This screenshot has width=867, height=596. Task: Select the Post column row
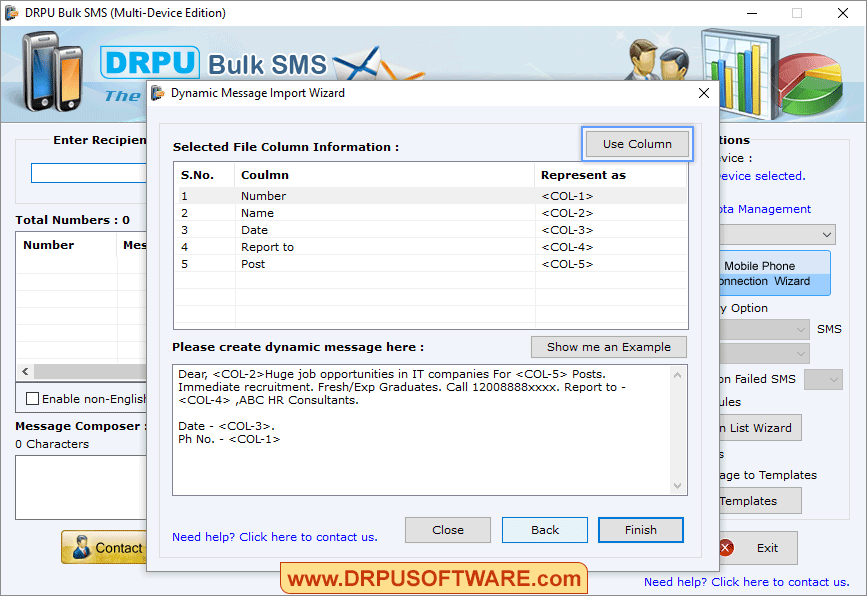431,264
